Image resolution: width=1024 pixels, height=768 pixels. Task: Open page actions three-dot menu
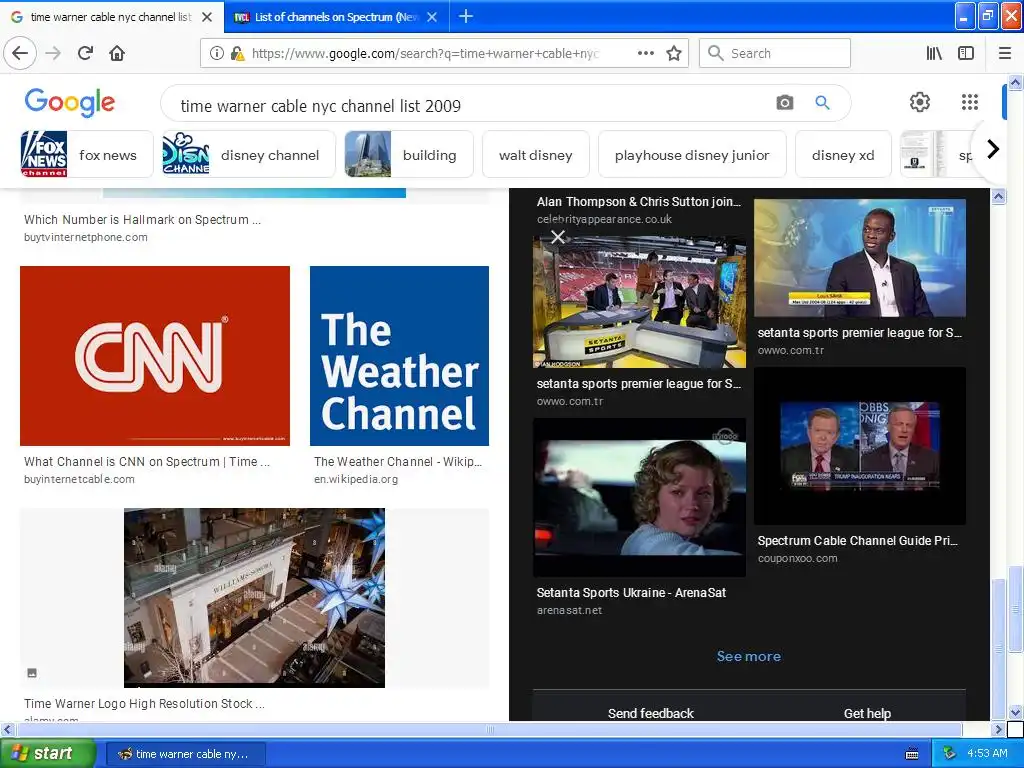tap(645, 53)
